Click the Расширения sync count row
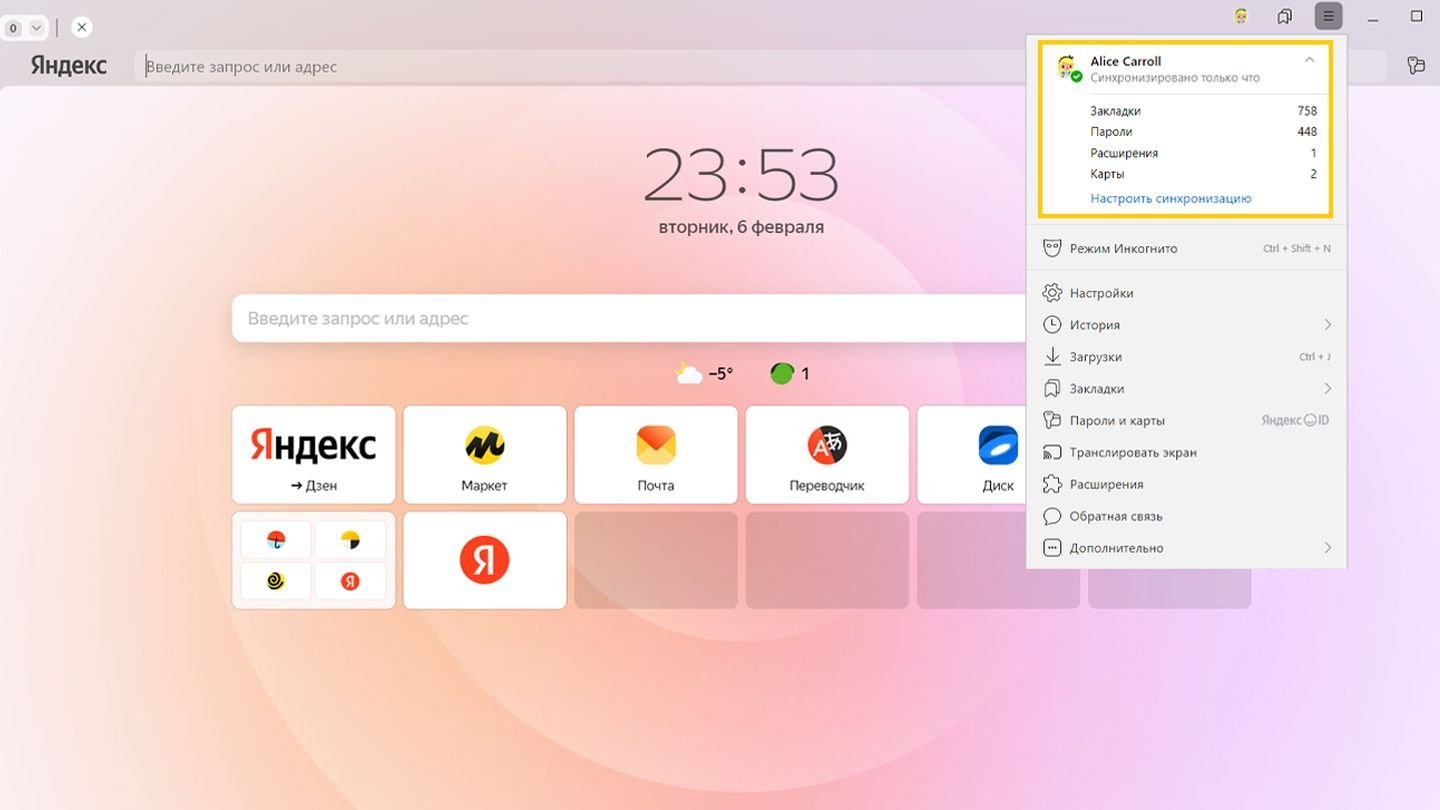 click(1203, 153)
